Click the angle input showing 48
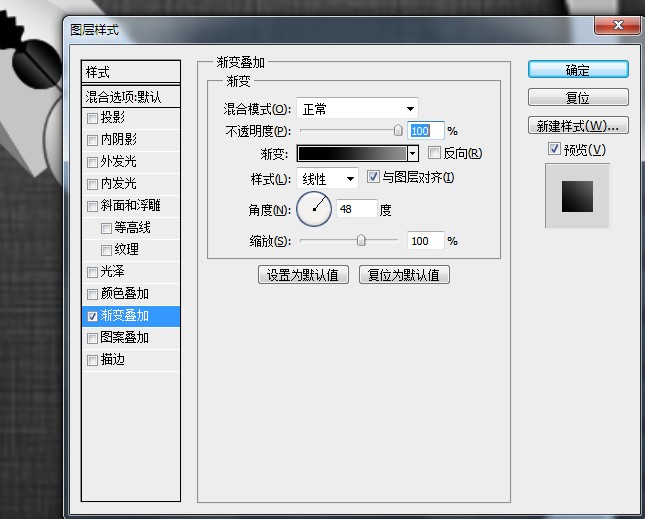 pyautogui.click(x=356, y=209)
